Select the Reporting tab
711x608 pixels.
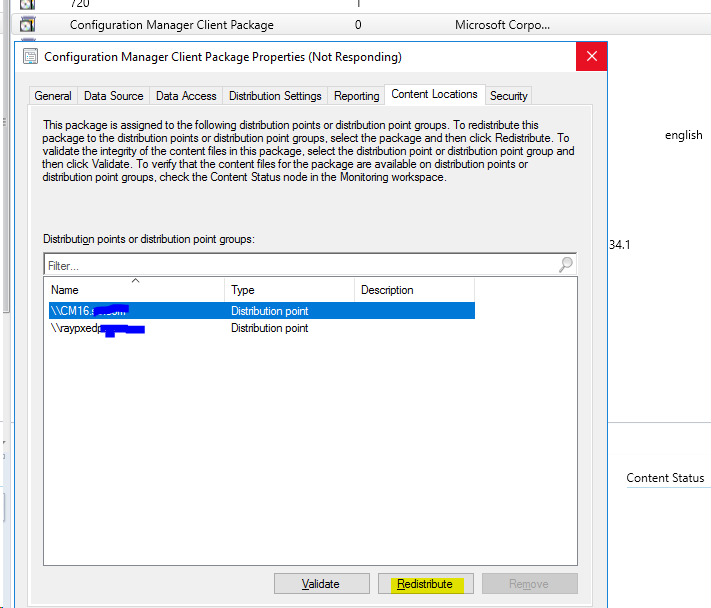tap(356, 96)
